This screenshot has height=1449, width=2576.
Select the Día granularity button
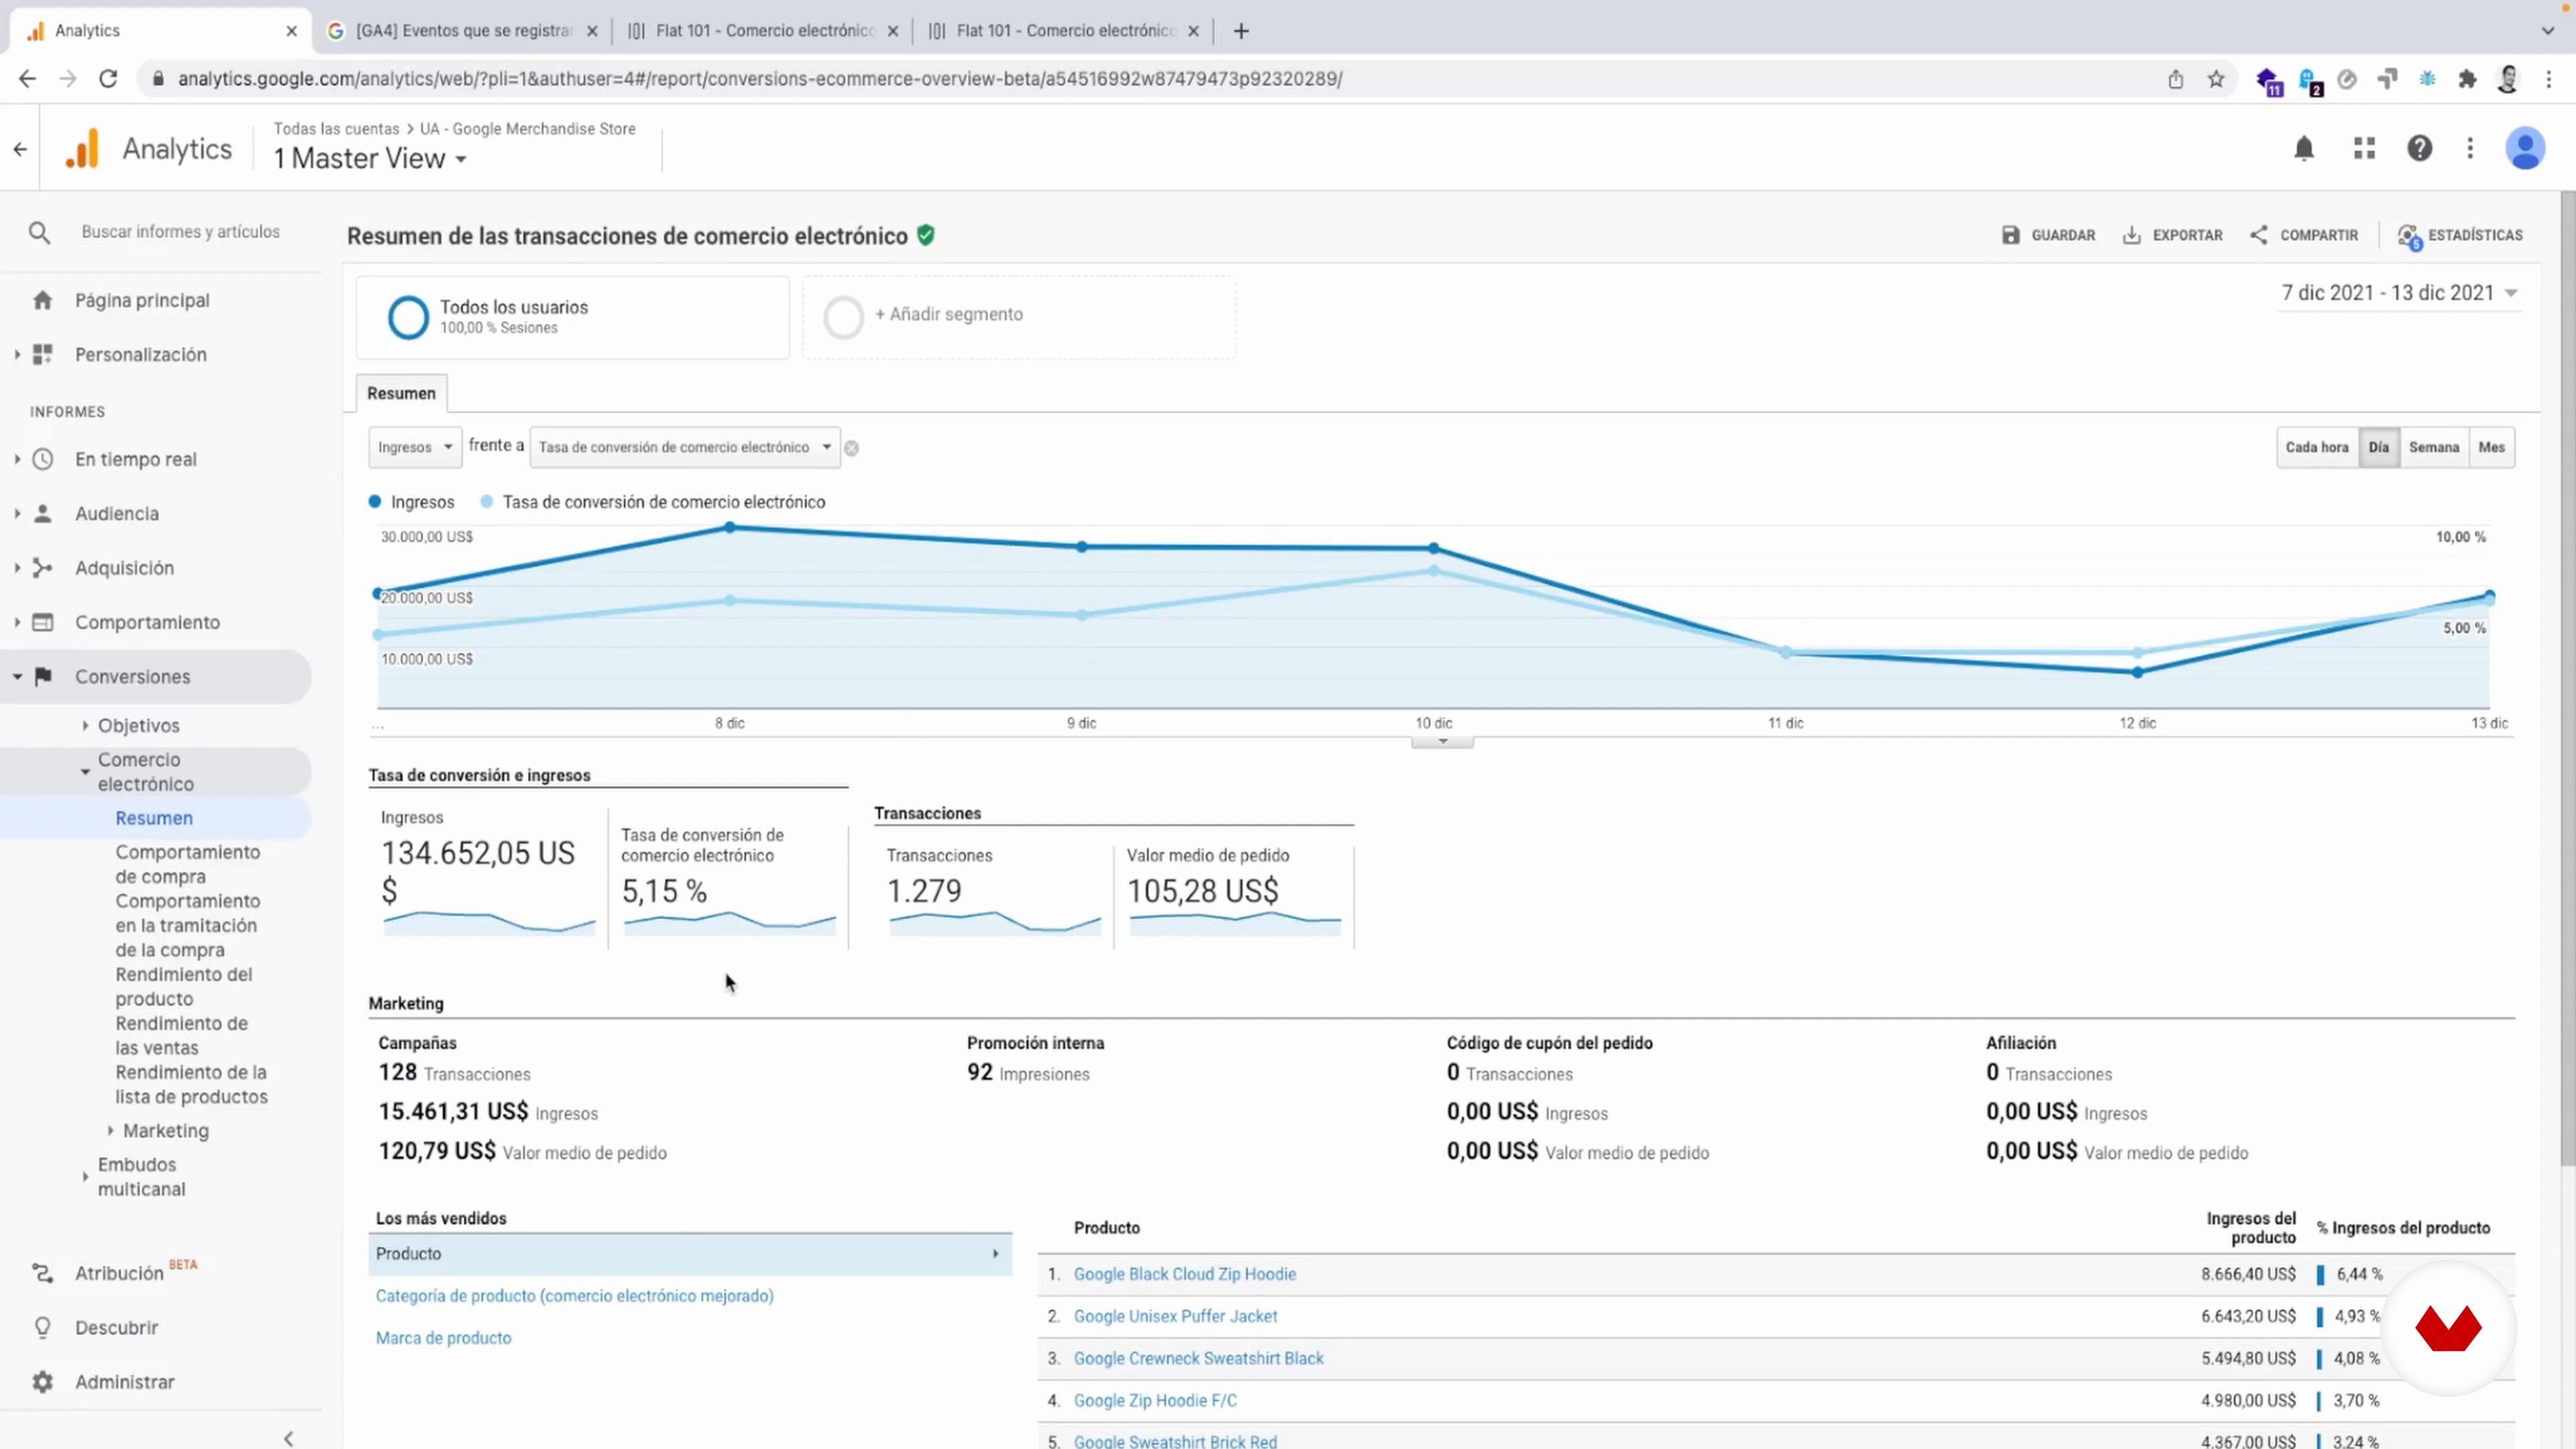[x=2378, y=447]
